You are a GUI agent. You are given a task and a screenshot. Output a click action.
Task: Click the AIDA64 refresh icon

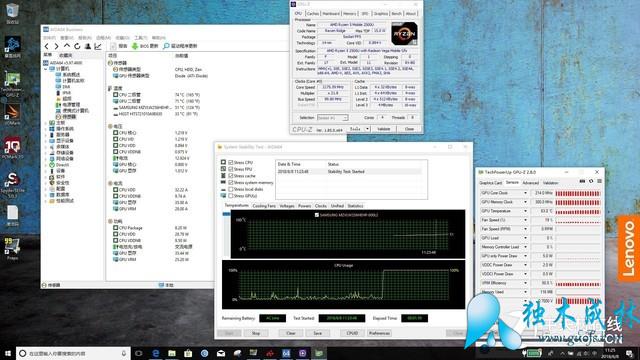[77, 46]
